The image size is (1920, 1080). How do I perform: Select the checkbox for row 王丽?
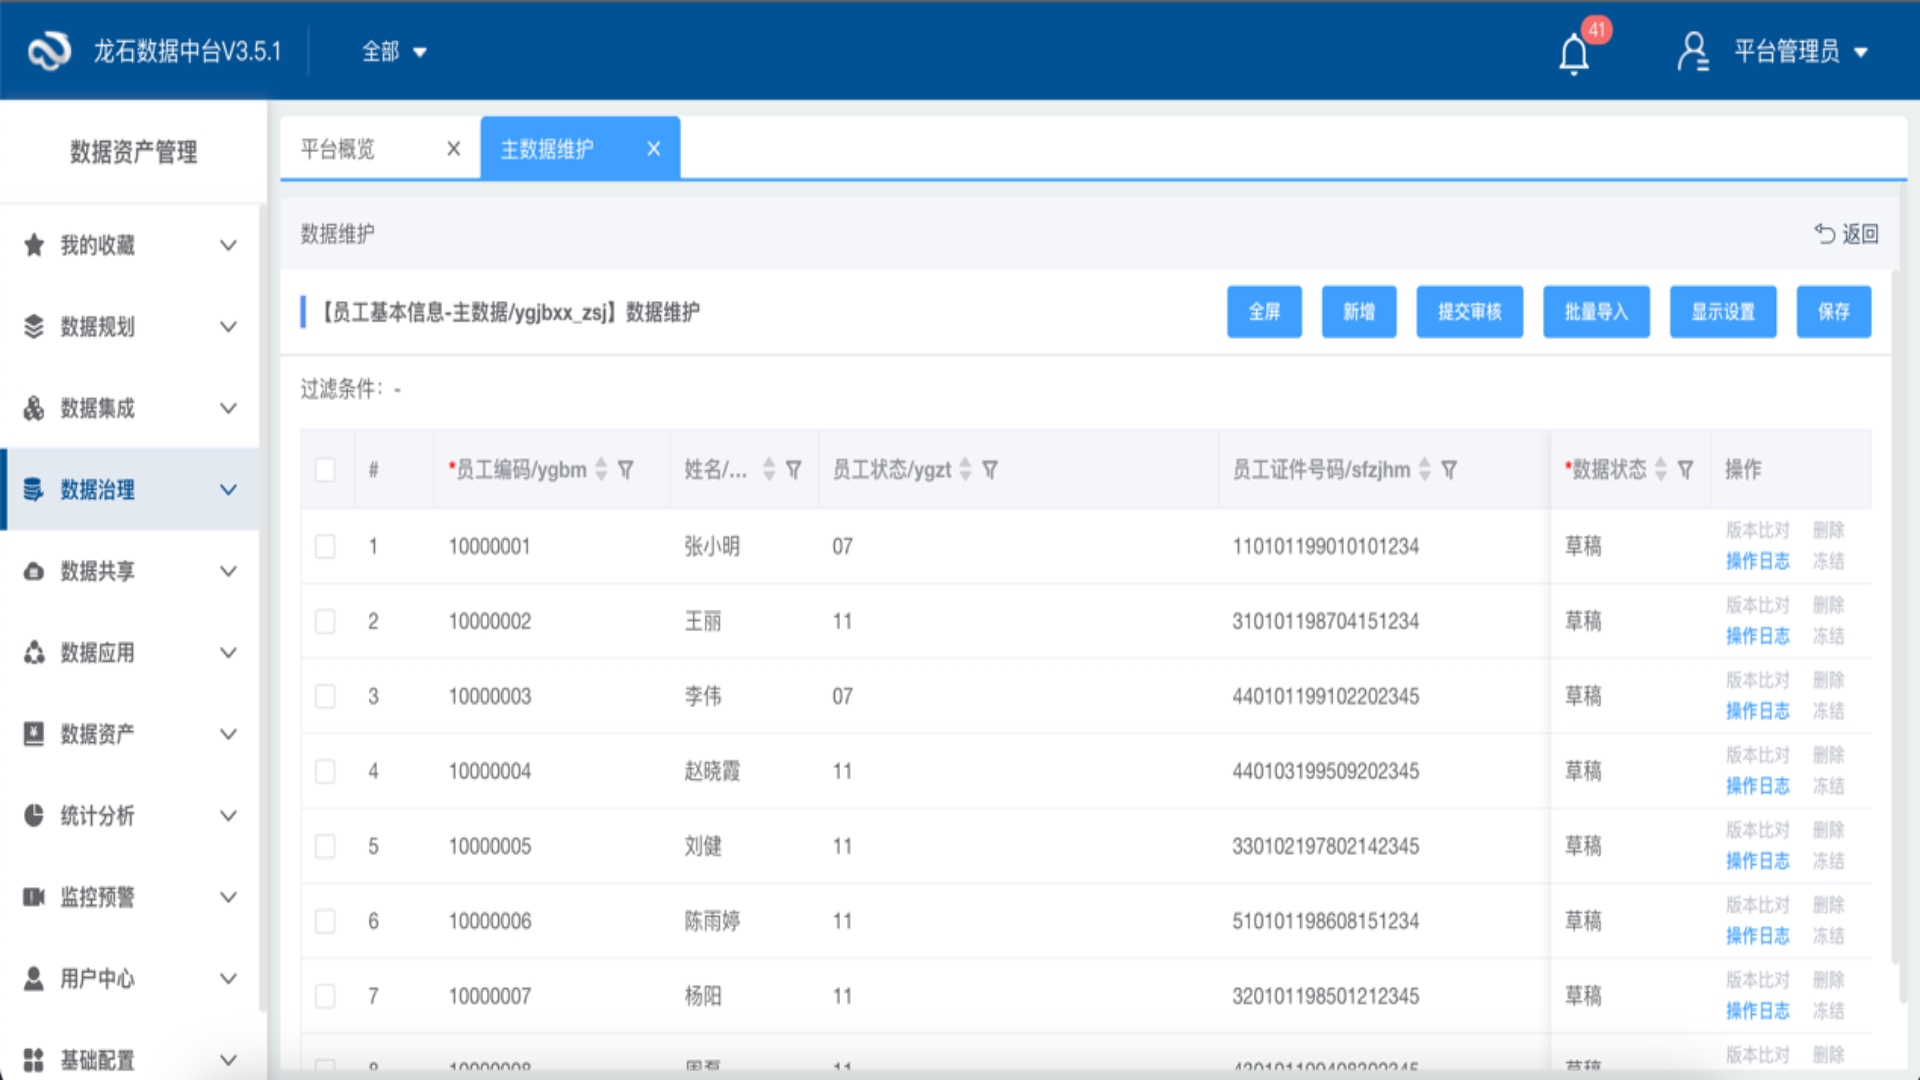325,621
